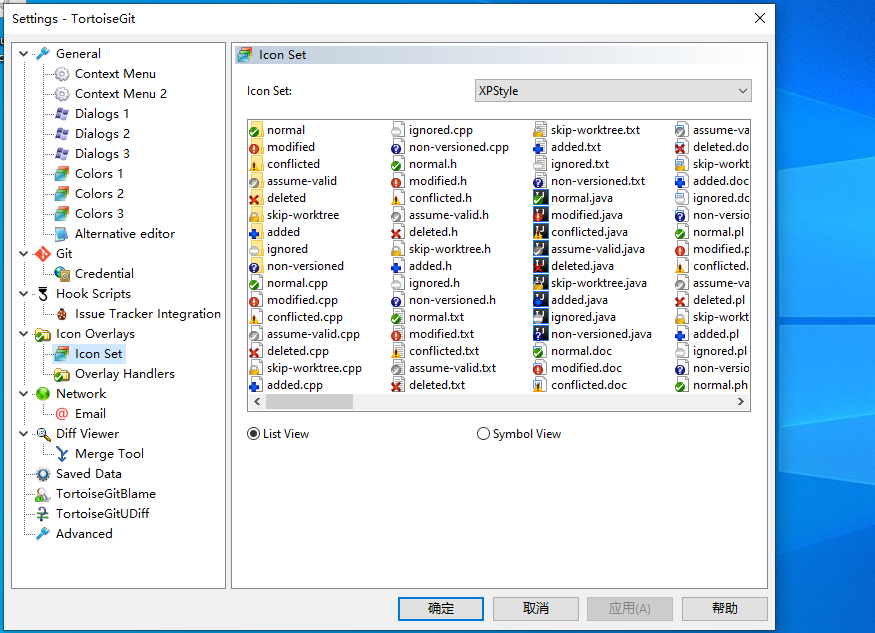Viewport: 875px width, 633px height.
Task: Click the Credential globe icon
Action: tap(62, 274)
